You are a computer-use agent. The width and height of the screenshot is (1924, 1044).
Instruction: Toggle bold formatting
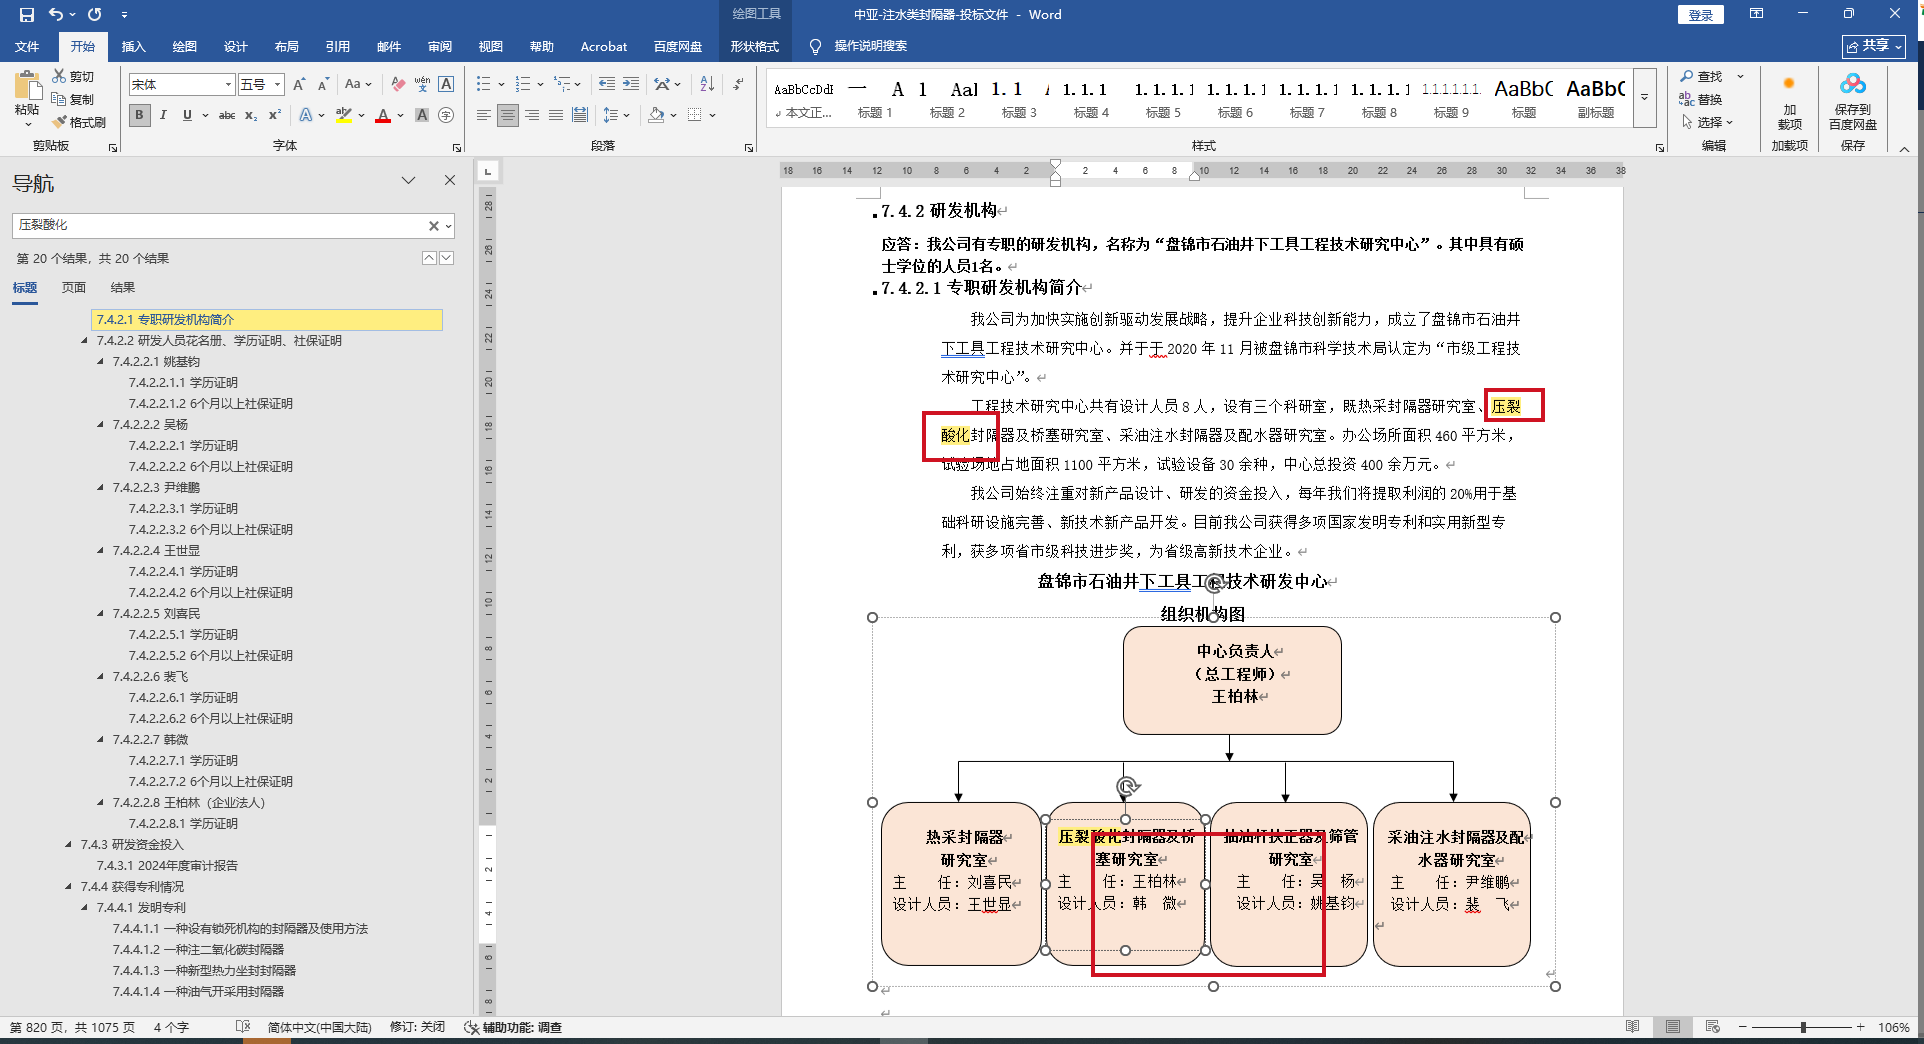pyautogui.click(x=139, y=115)
